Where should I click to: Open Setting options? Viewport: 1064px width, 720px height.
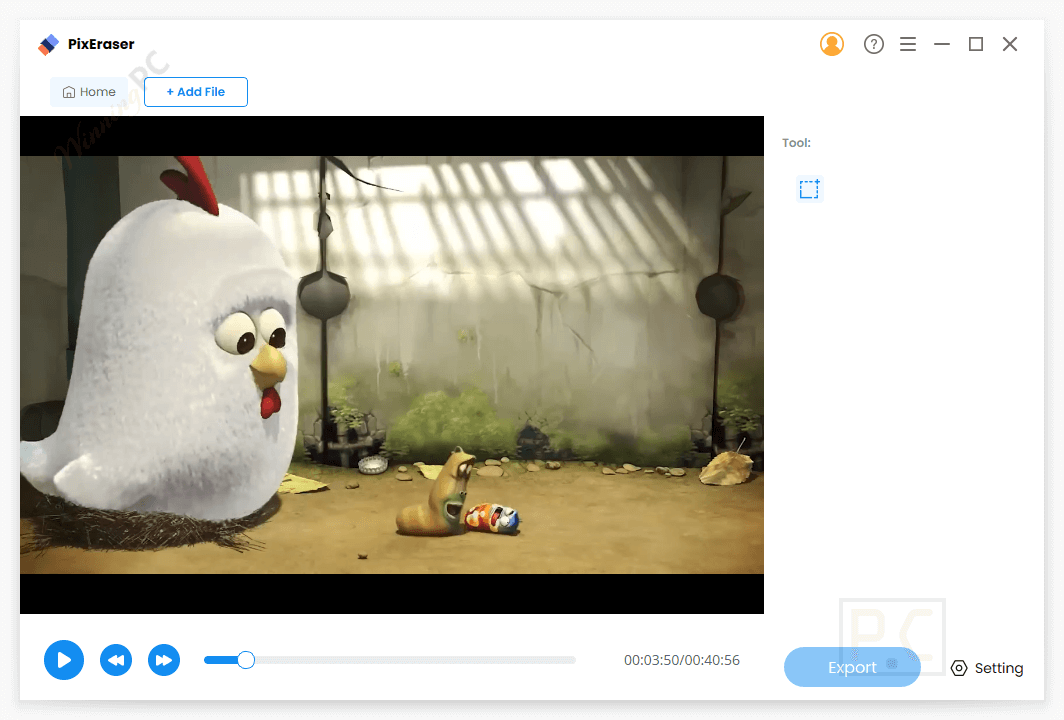point(987,668)
